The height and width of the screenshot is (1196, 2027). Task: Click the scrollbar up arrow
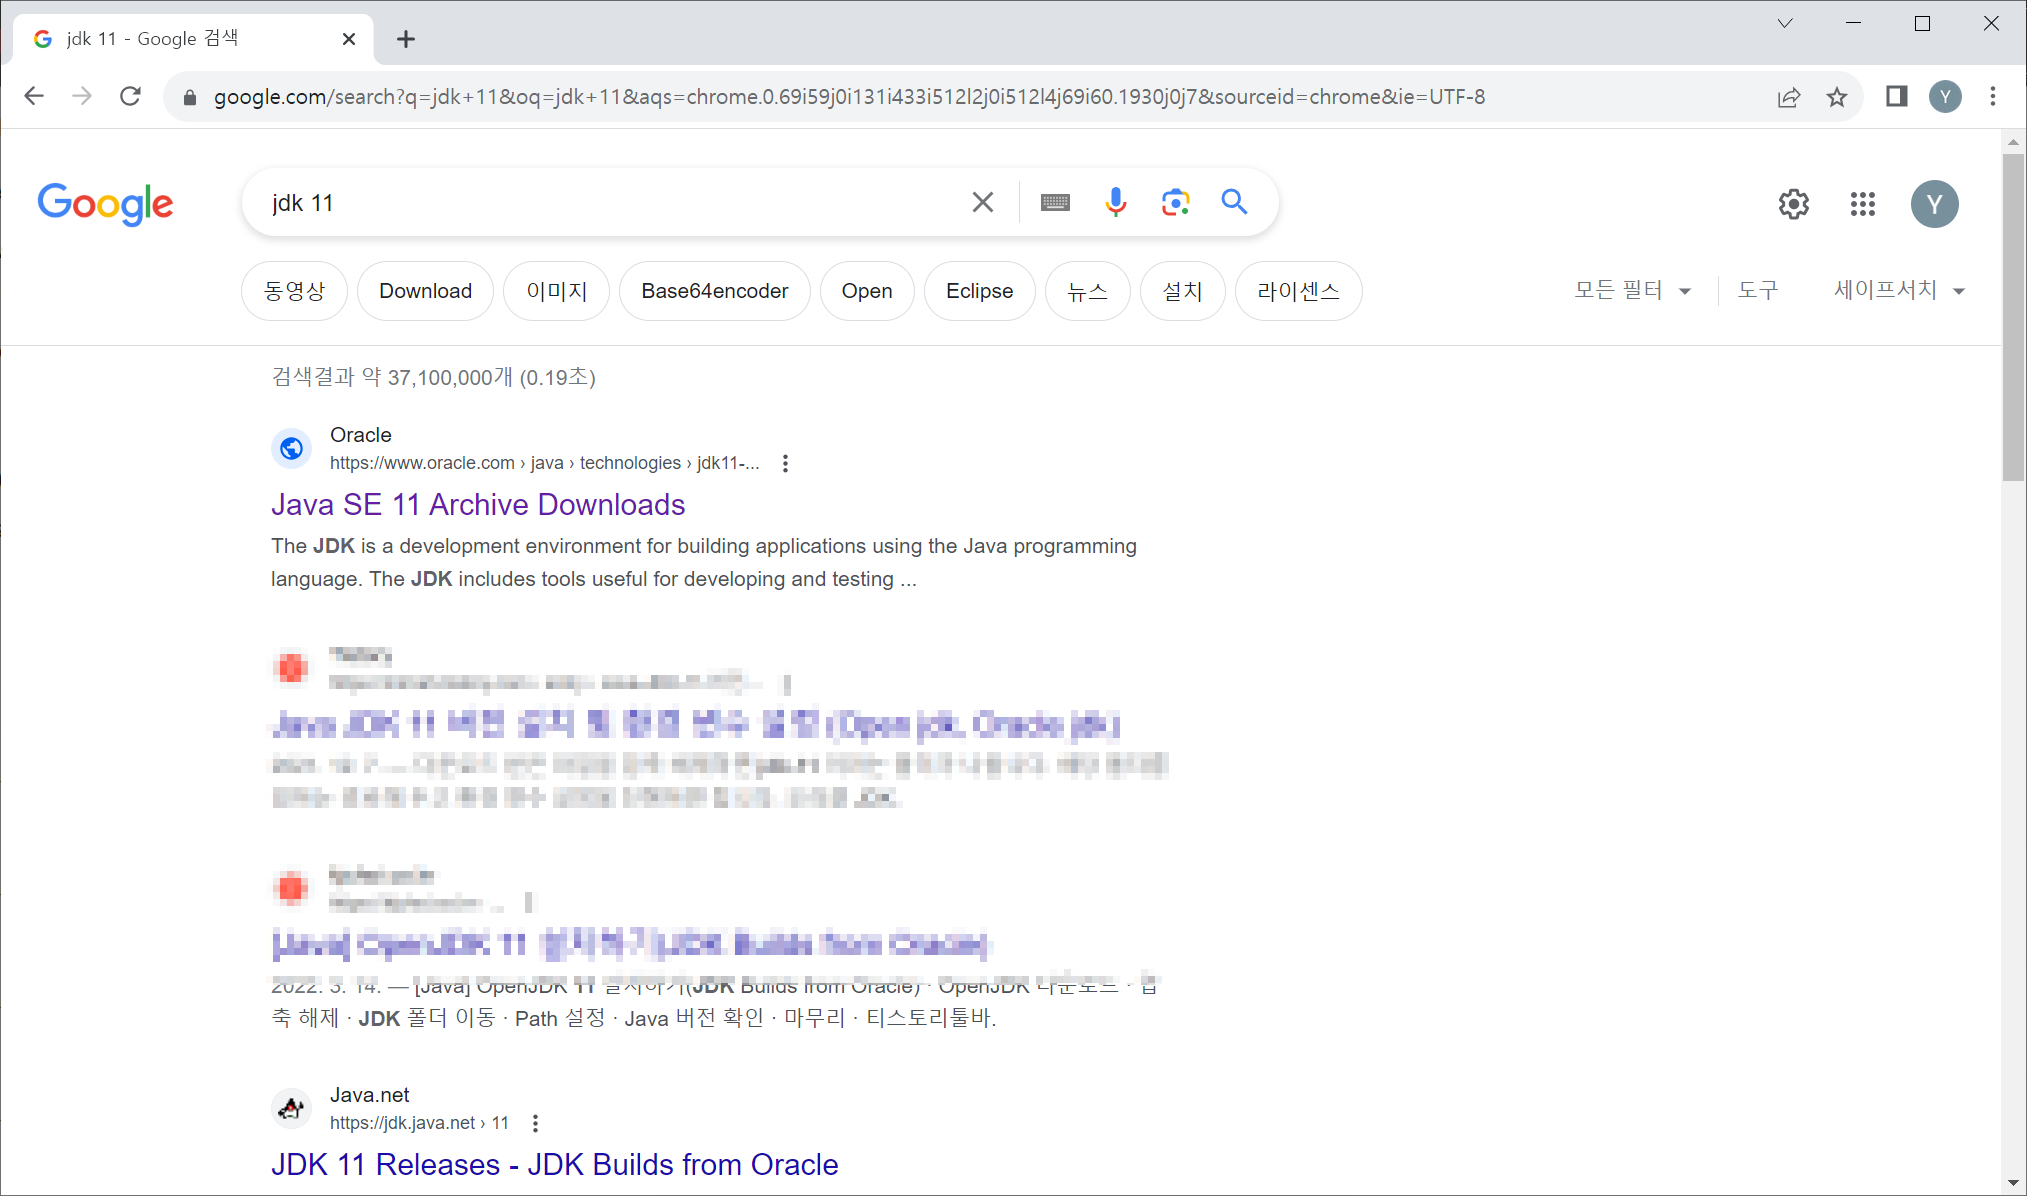coord(2013,142)
